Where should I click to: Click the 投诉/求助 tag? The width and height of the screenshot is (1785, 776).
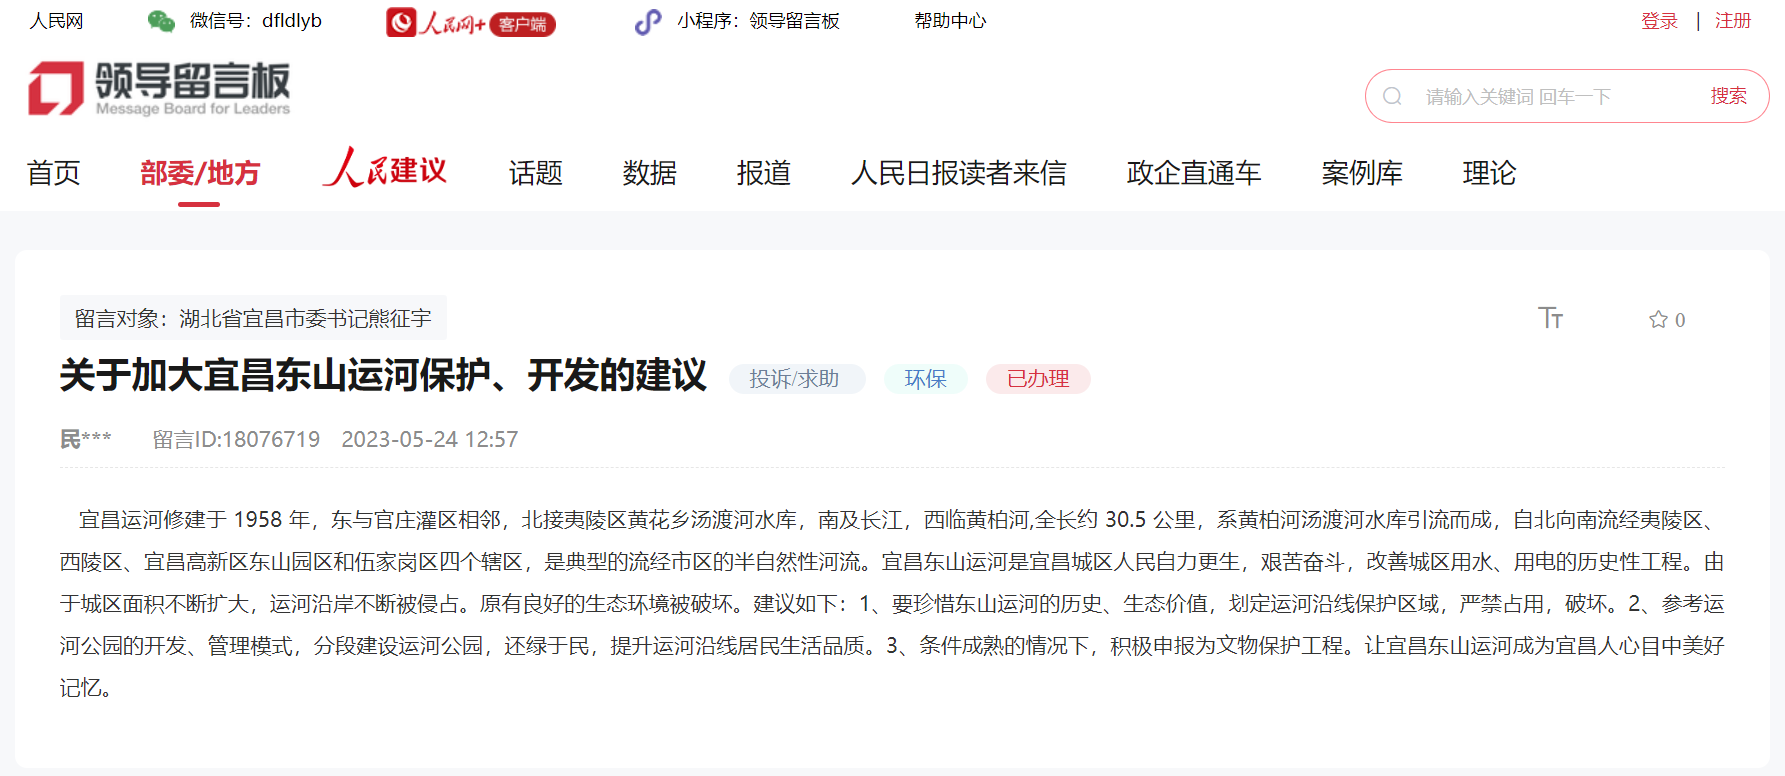pos(796,379)
